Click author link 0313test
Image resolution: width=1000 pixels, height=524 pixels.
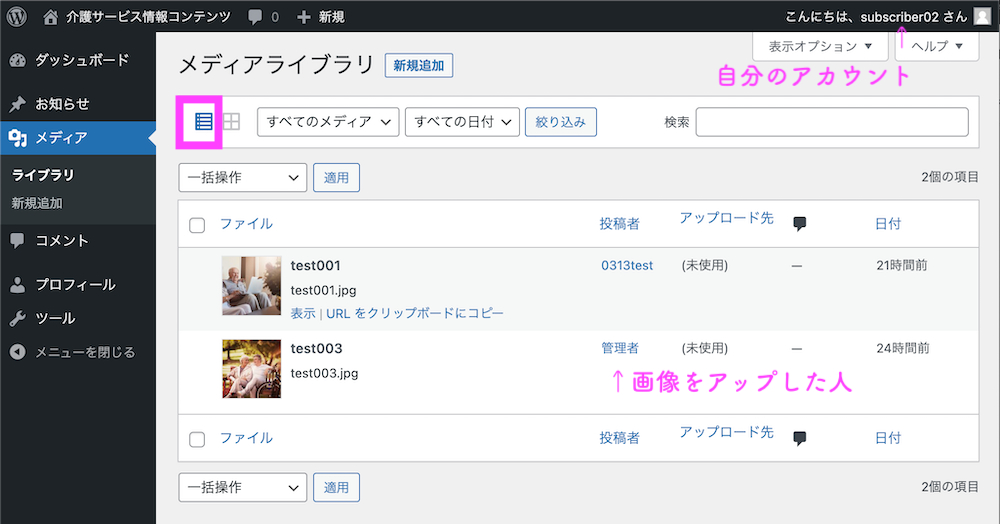coord(627,265)
